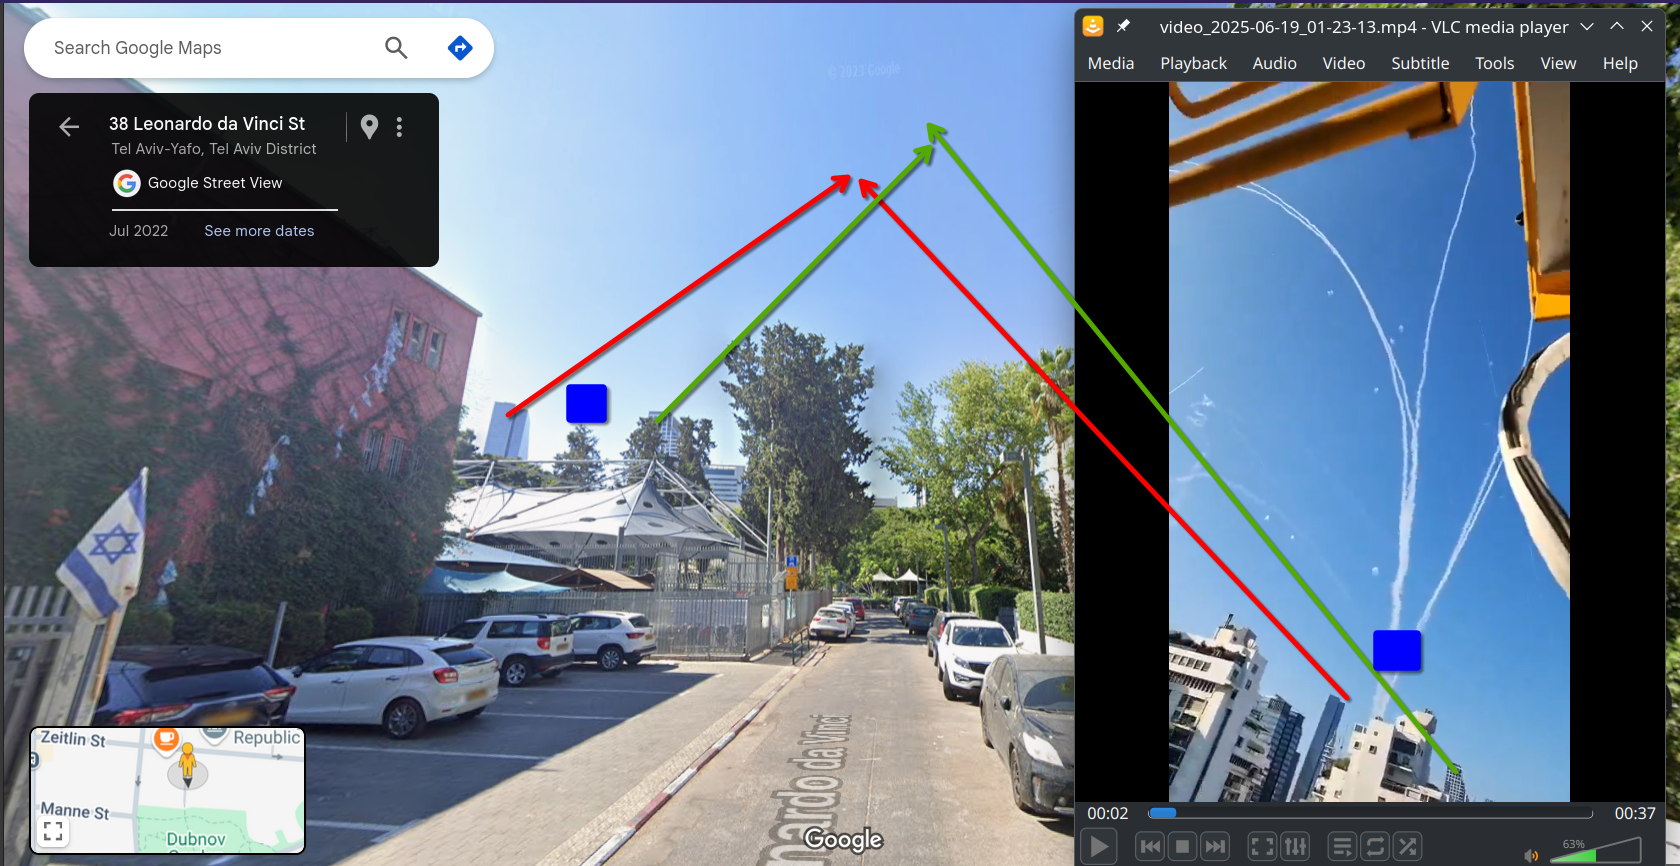Click the Google Maps search magnifier icon
Image resolution: width=1680 pixels, height=866 pixels.
[x=396, y=48]
